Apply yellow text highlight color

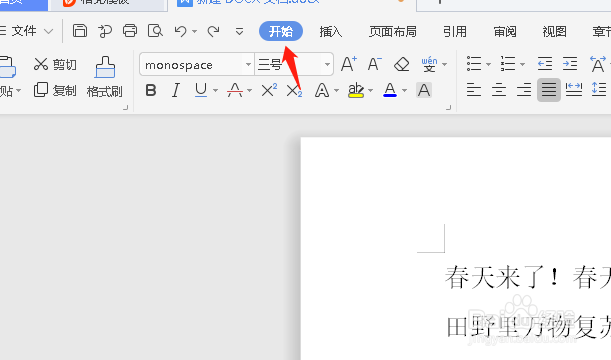coord(356,90)
